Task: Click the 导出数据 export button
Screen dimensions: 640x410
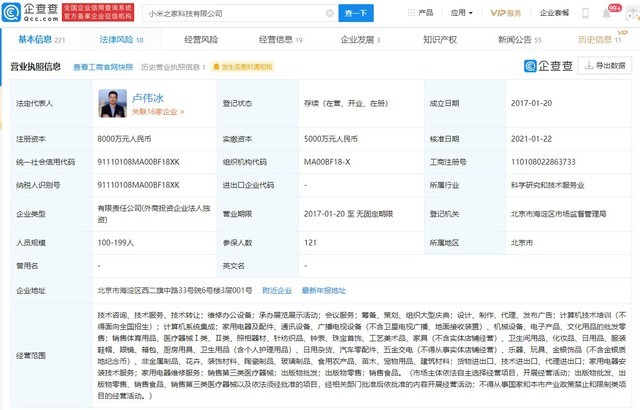Action: point(604,66)
